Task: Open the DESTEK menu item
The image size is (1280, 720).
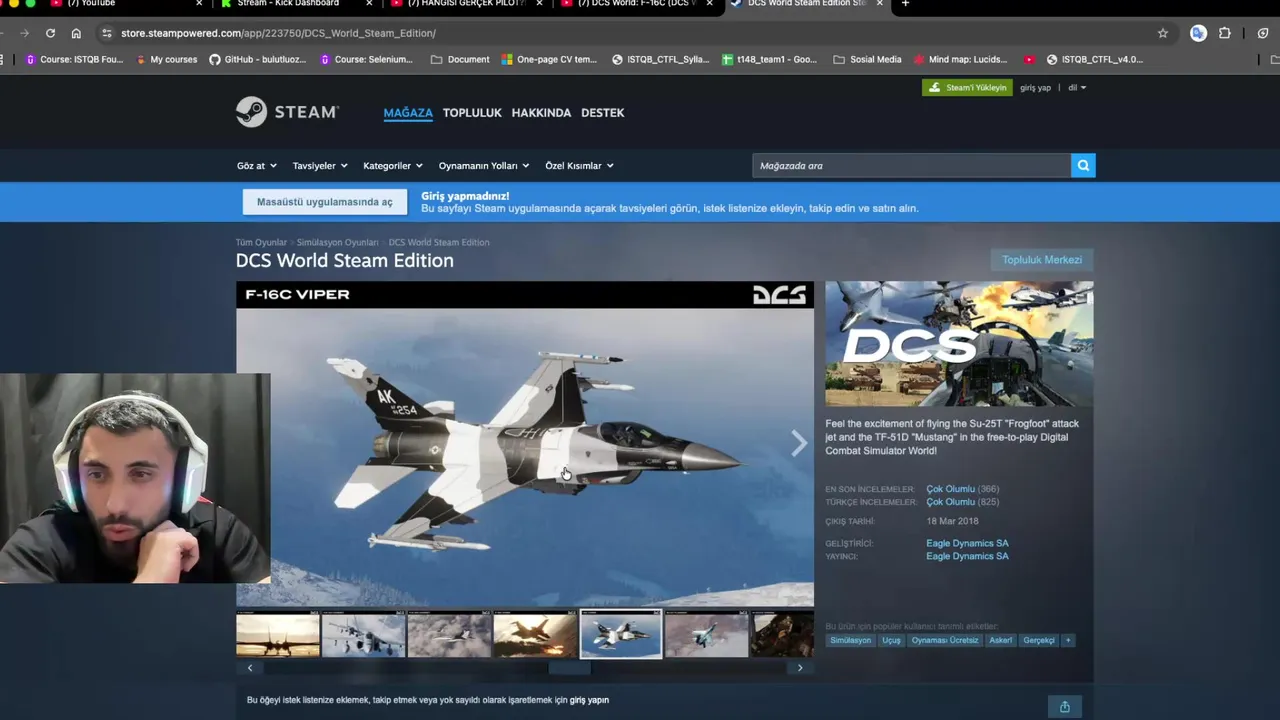Action: click(603, 113)
